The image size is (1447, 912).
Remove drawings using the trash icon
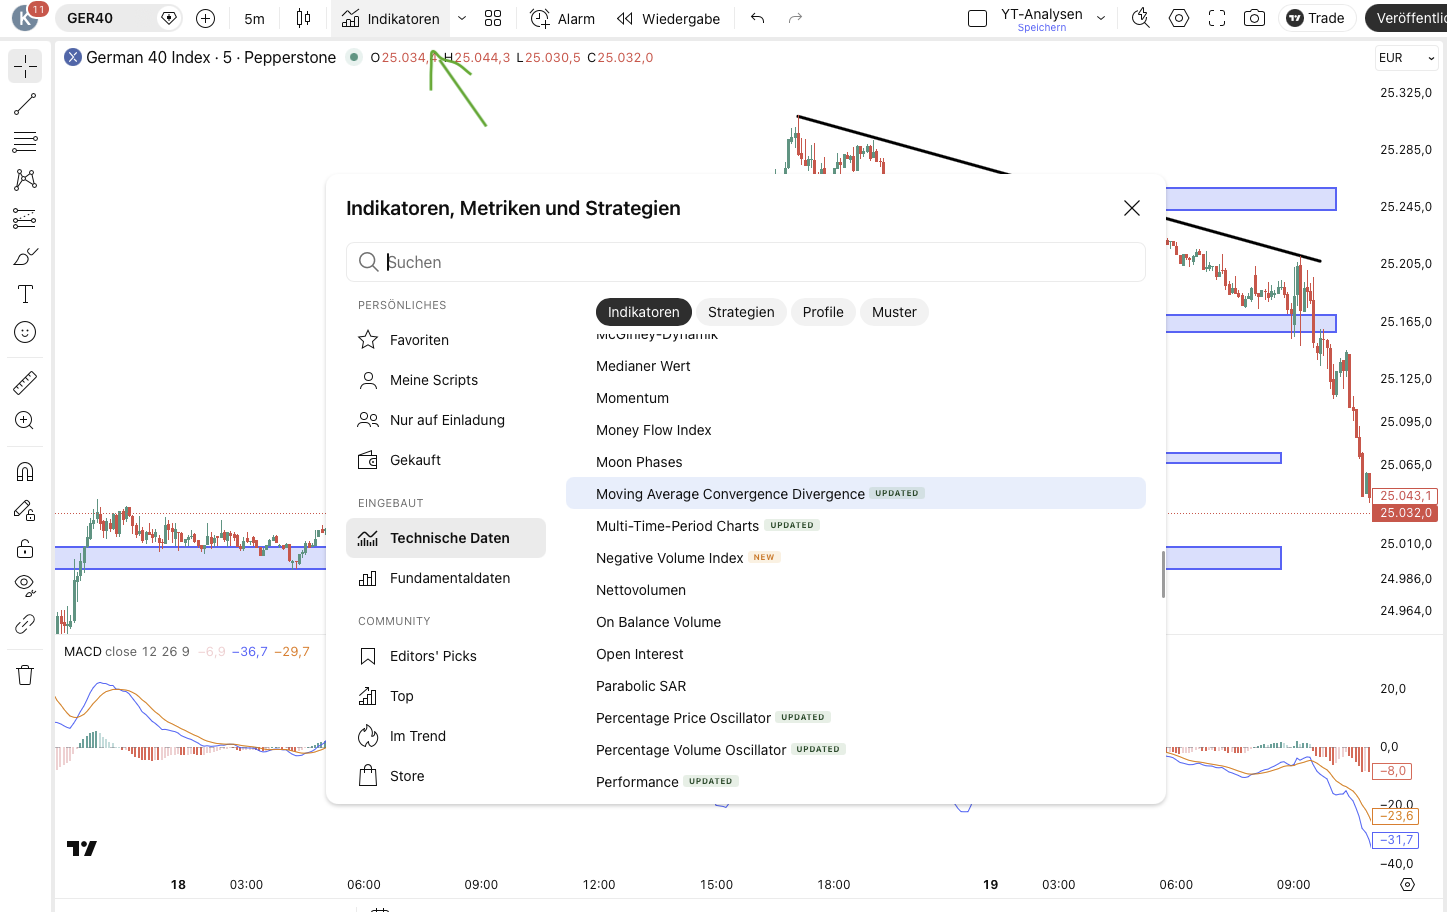coord(24,674)
